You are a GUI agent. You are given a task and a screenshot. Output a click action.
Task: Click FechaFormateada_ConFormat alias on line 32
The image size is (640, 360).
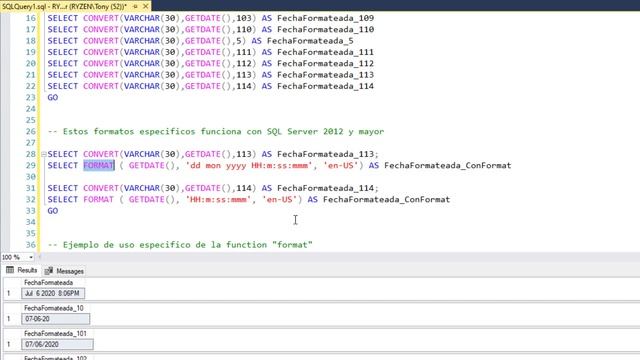(387, 200)
